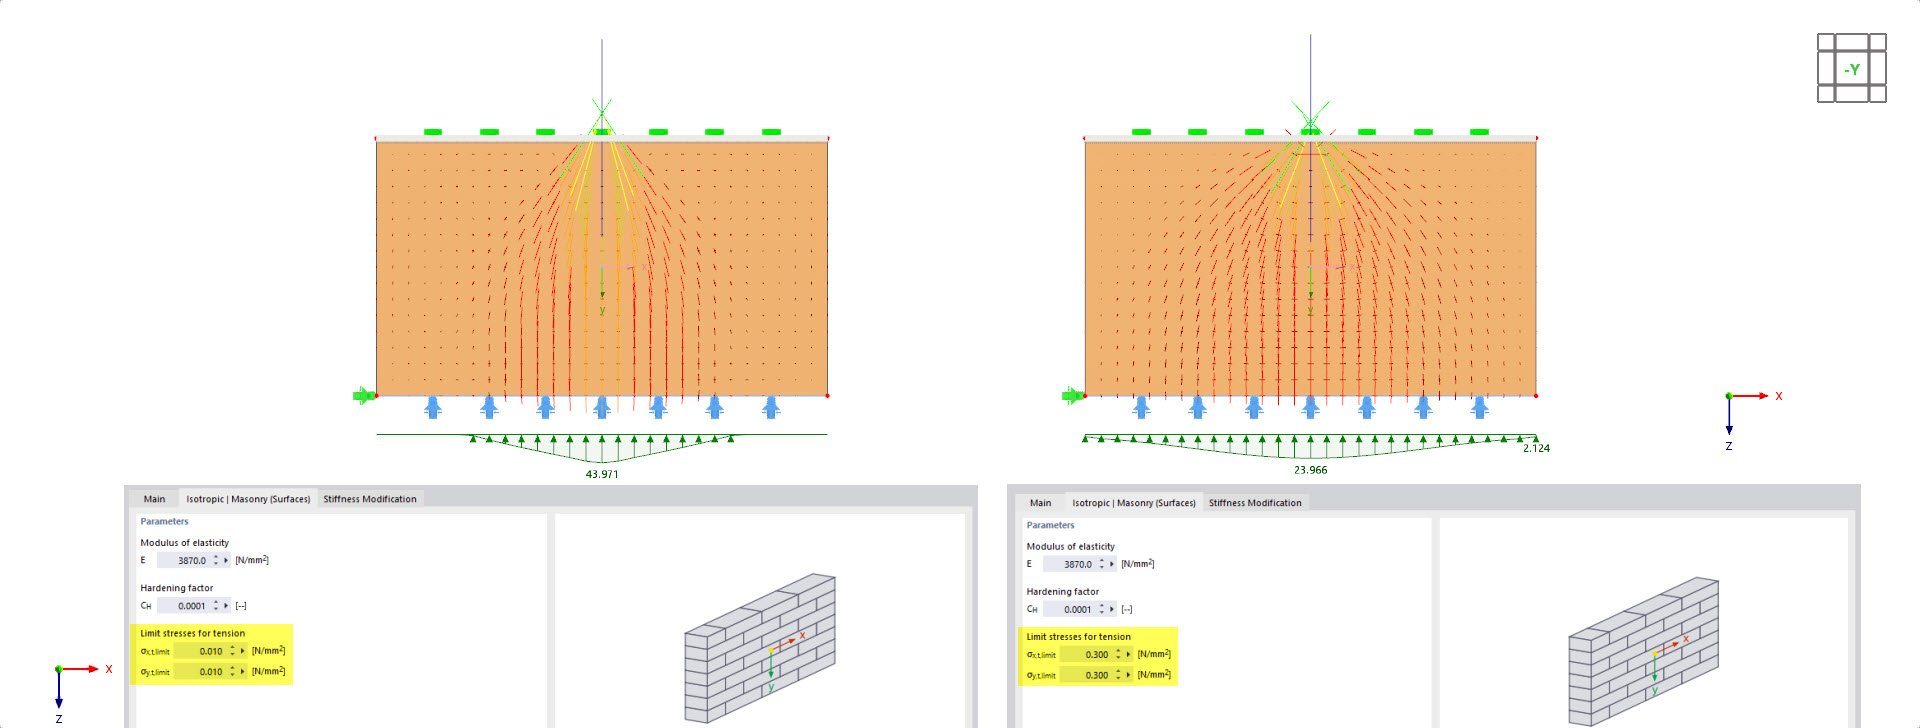This screenshot has width=1920, height=728.
Task: Click the contact stress value 43.971
Action: pyautogui.click(x=602, y=475)
